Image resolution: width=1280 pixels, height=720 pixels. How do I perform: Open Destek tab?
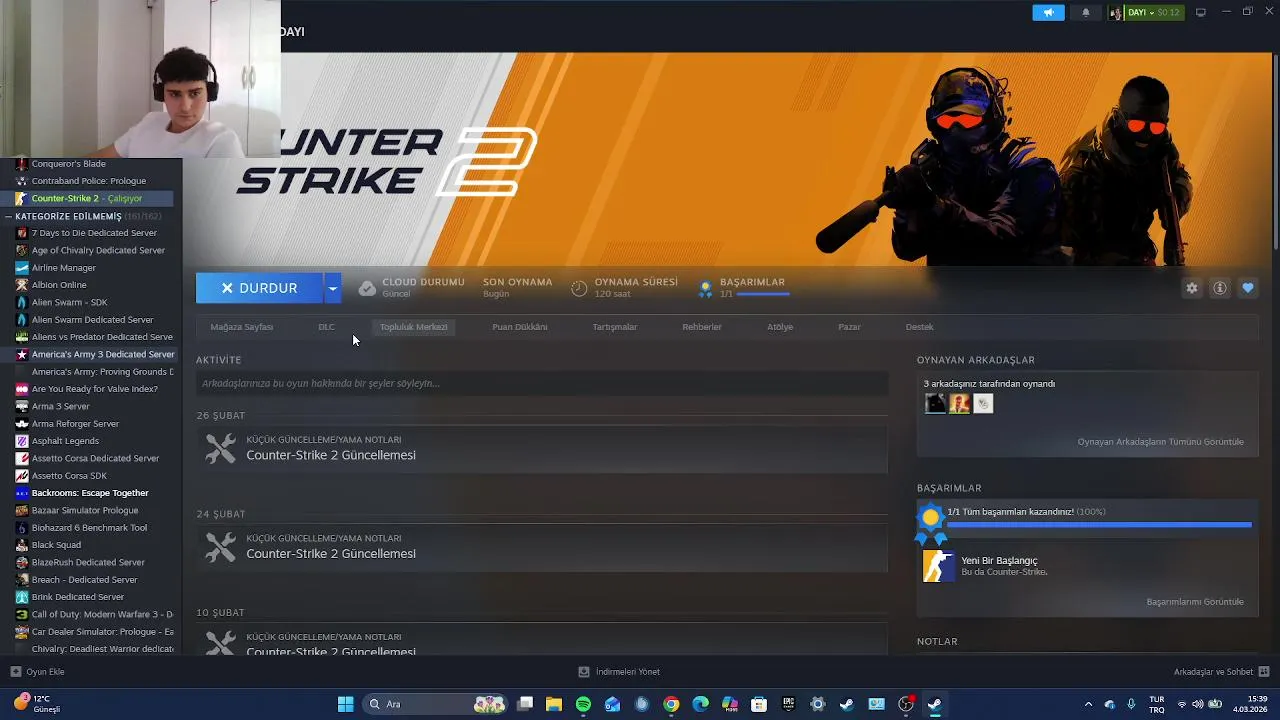(920, 327)
